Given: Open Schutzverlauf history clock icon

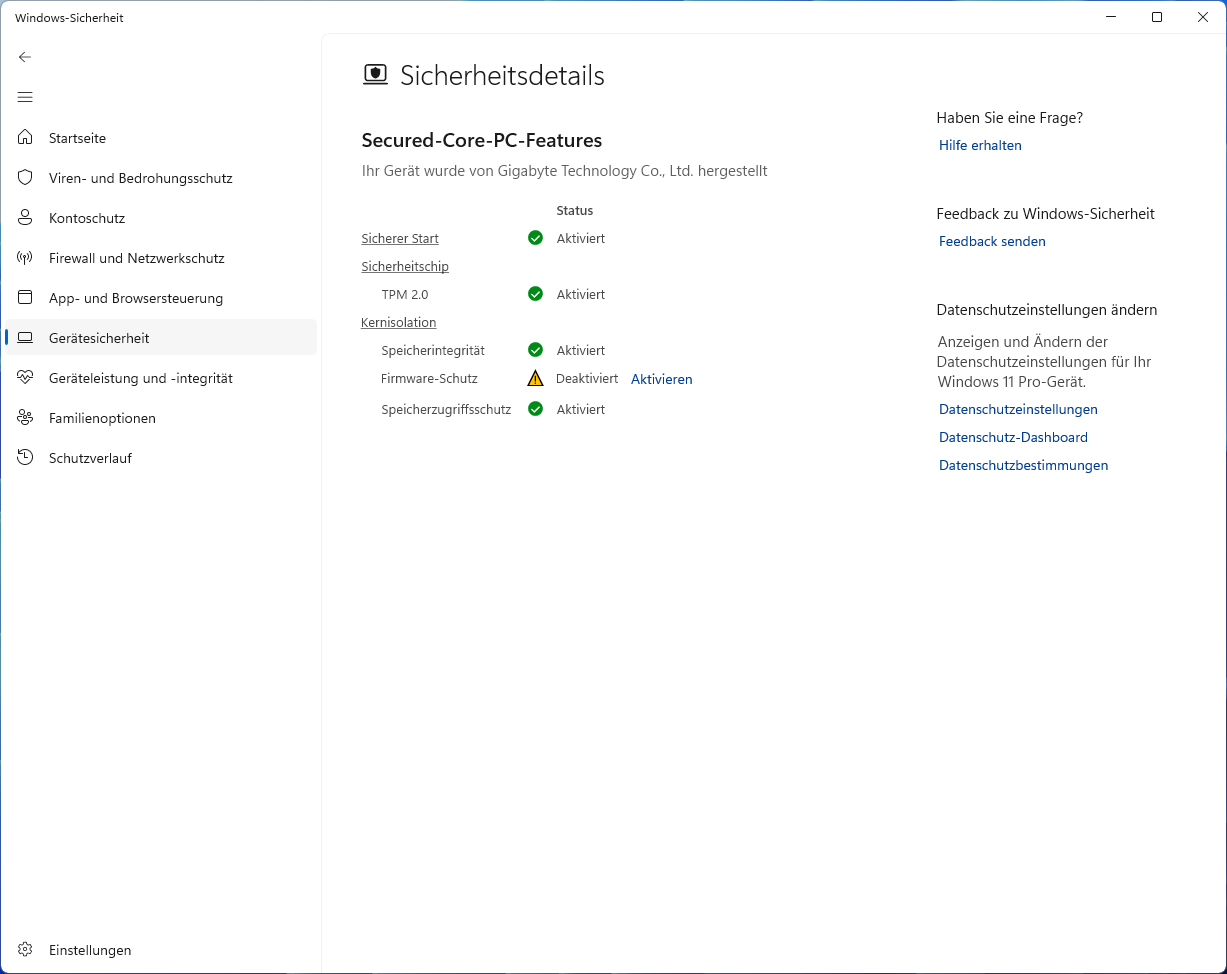Looking at the screenshot, I should pos(25,458).
